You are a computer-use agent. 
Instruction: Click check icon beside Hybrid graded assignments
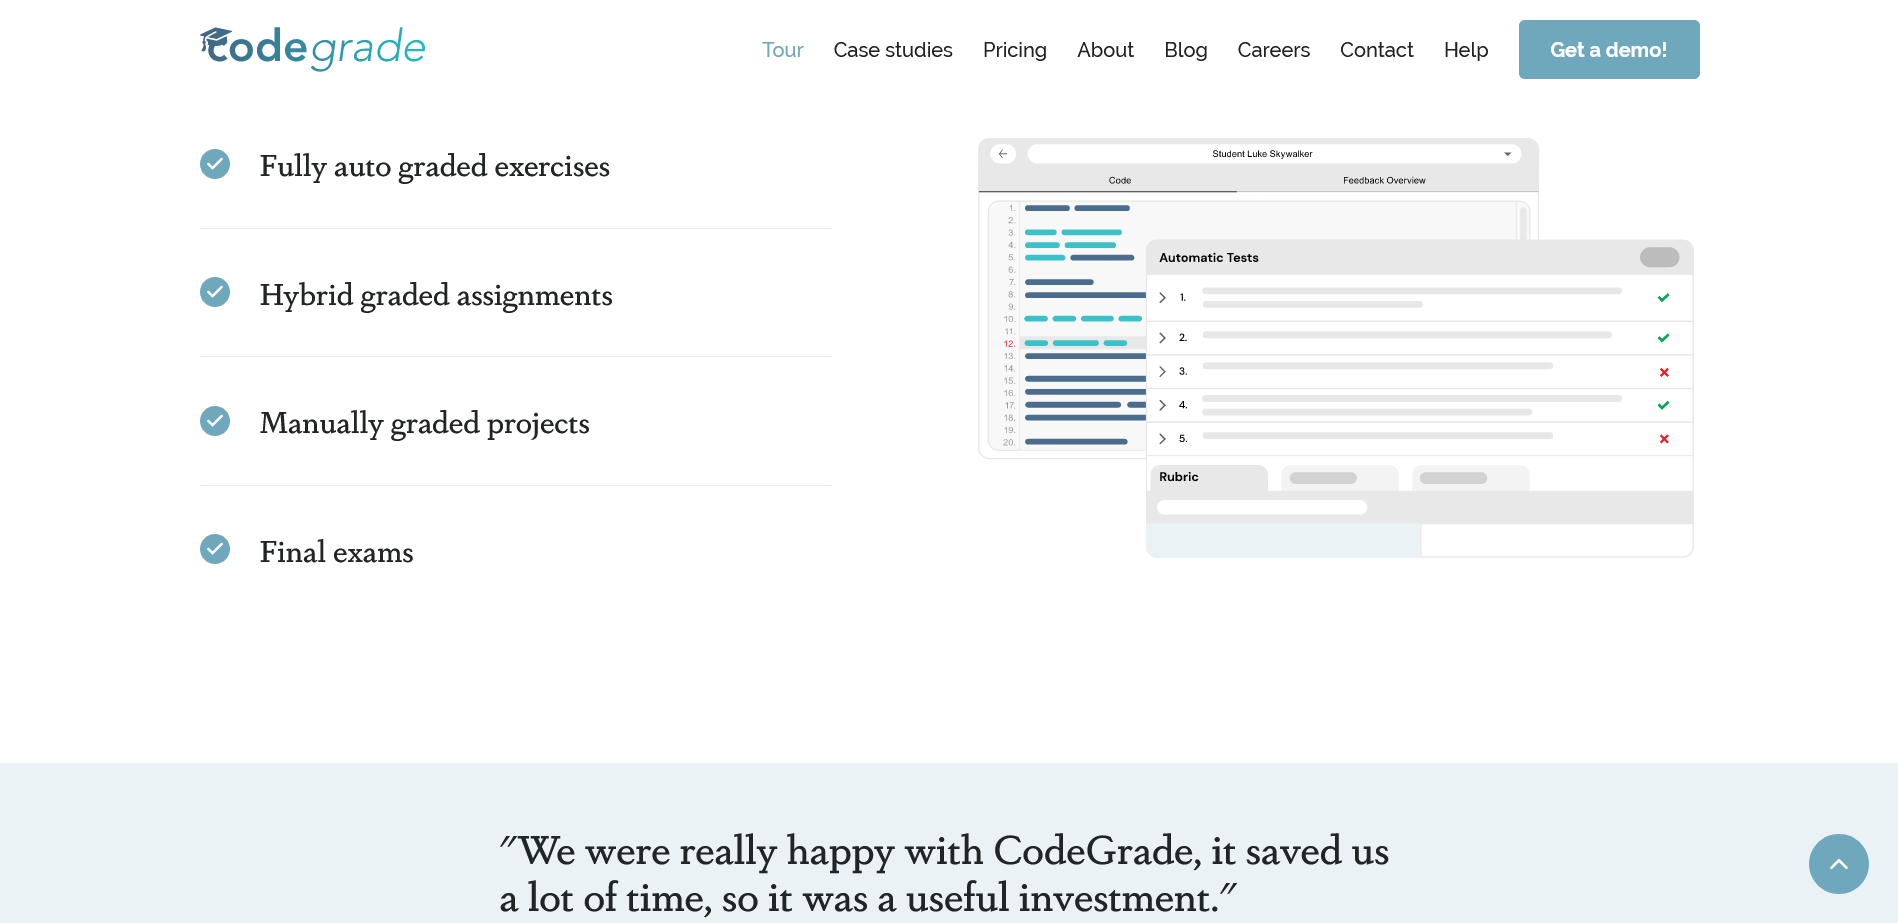pyautogui.click(x=215, y=292)
